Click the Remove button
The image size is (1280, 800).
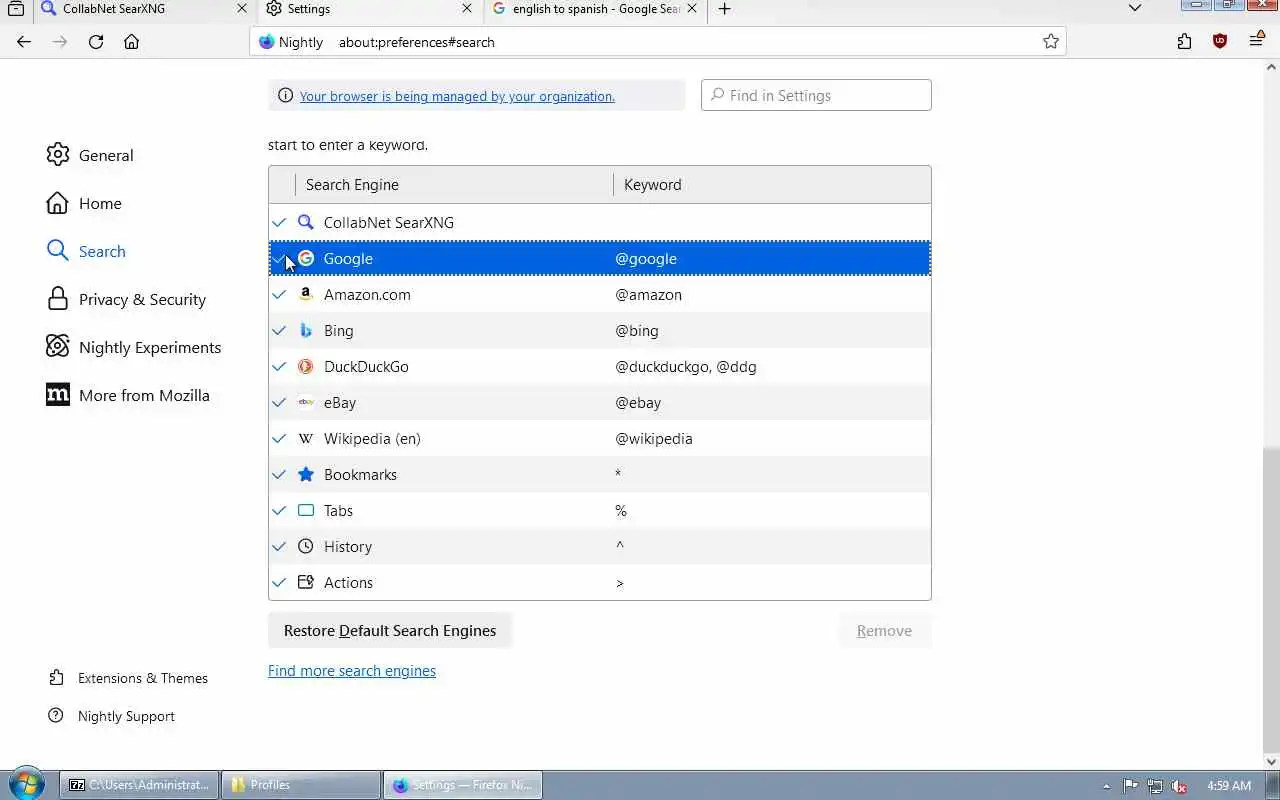point(884,631)
